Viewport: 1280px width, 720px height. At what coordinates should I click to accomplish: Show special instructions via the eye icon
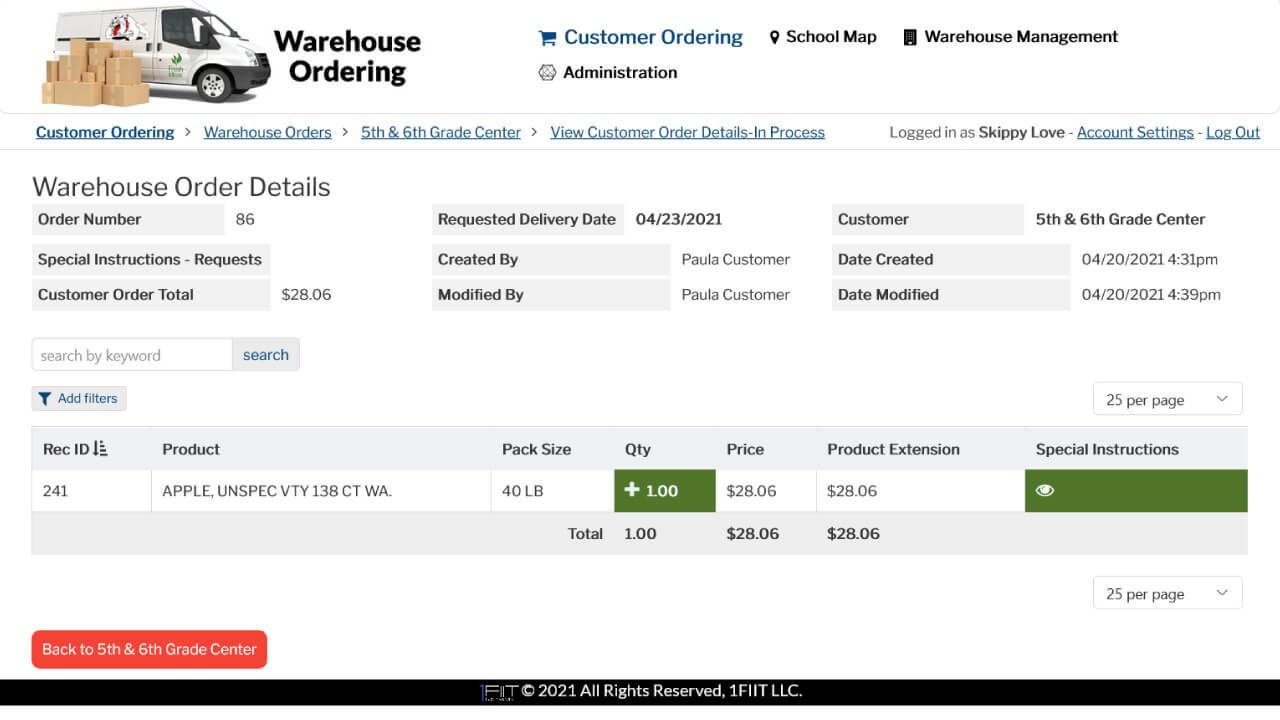tap(1045, 490)
